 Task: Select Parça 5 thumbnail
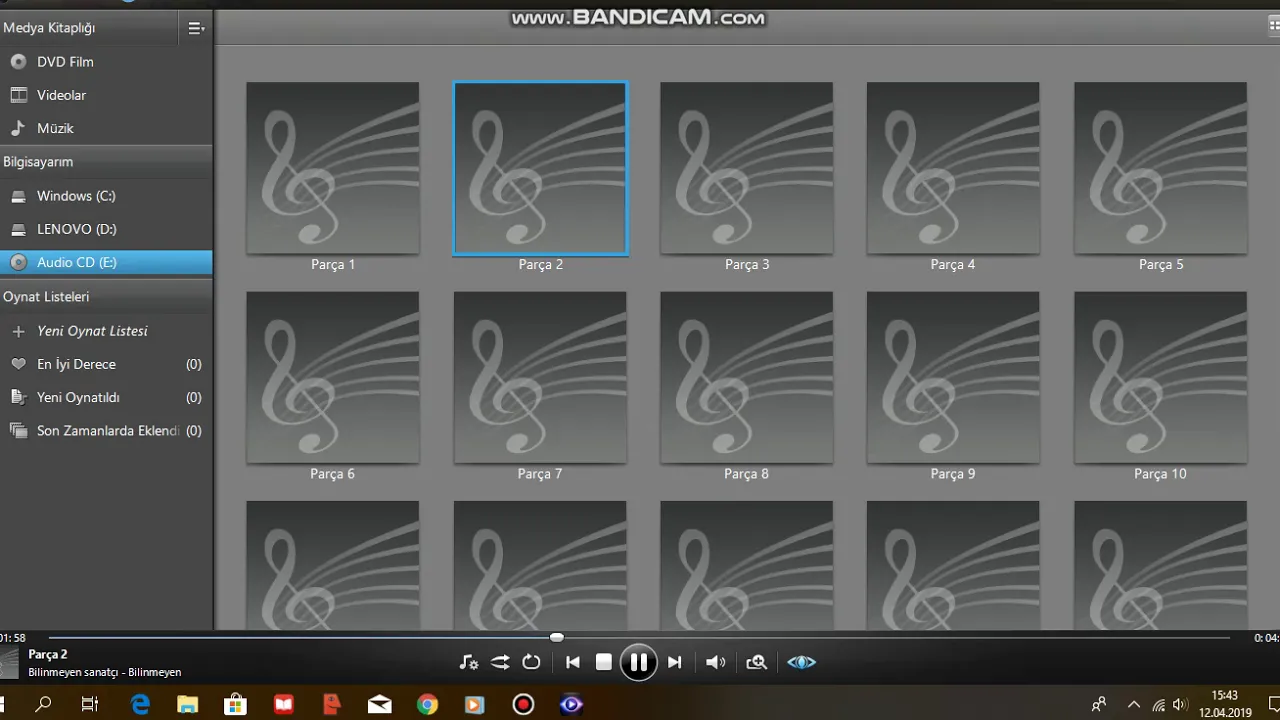click(1160, 168)
